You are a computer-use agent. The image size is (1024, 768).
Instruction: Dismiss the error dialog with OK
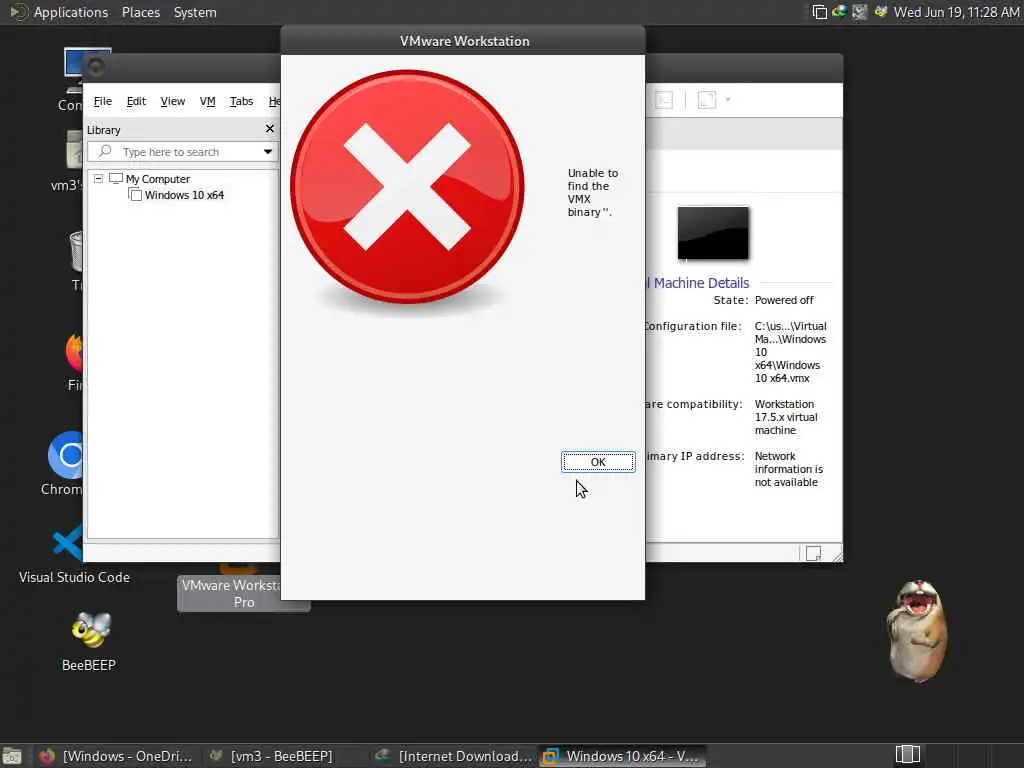click(x=598, y=462)
